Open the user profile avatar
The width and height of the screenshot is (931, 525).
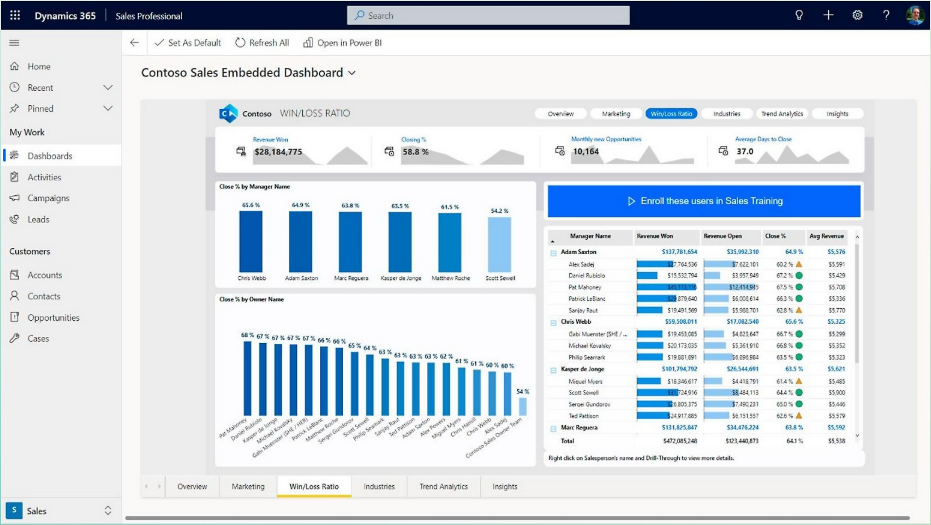coord(915,15)
